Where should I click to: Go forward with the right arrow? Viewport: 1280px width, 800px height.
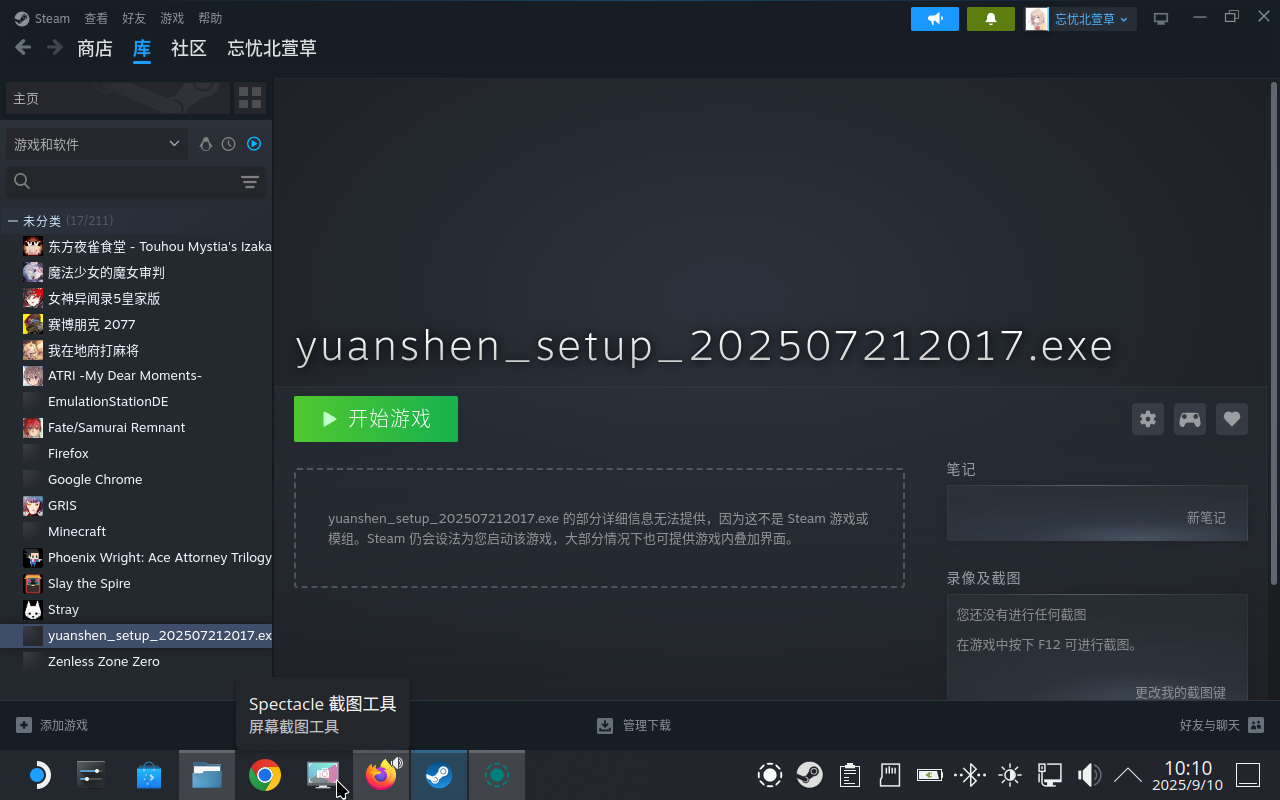point(55,47)
